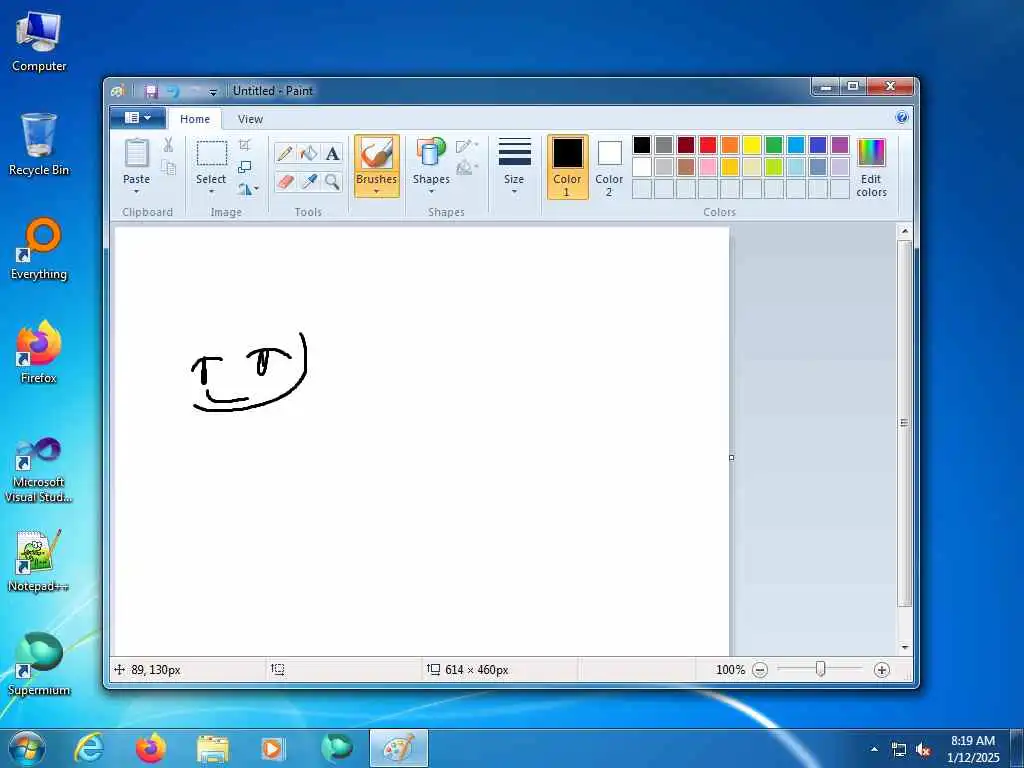This screenshot has width=1024, height=768.
Task: Select the Fill with color bucket tool
Action: coord(308,153)
